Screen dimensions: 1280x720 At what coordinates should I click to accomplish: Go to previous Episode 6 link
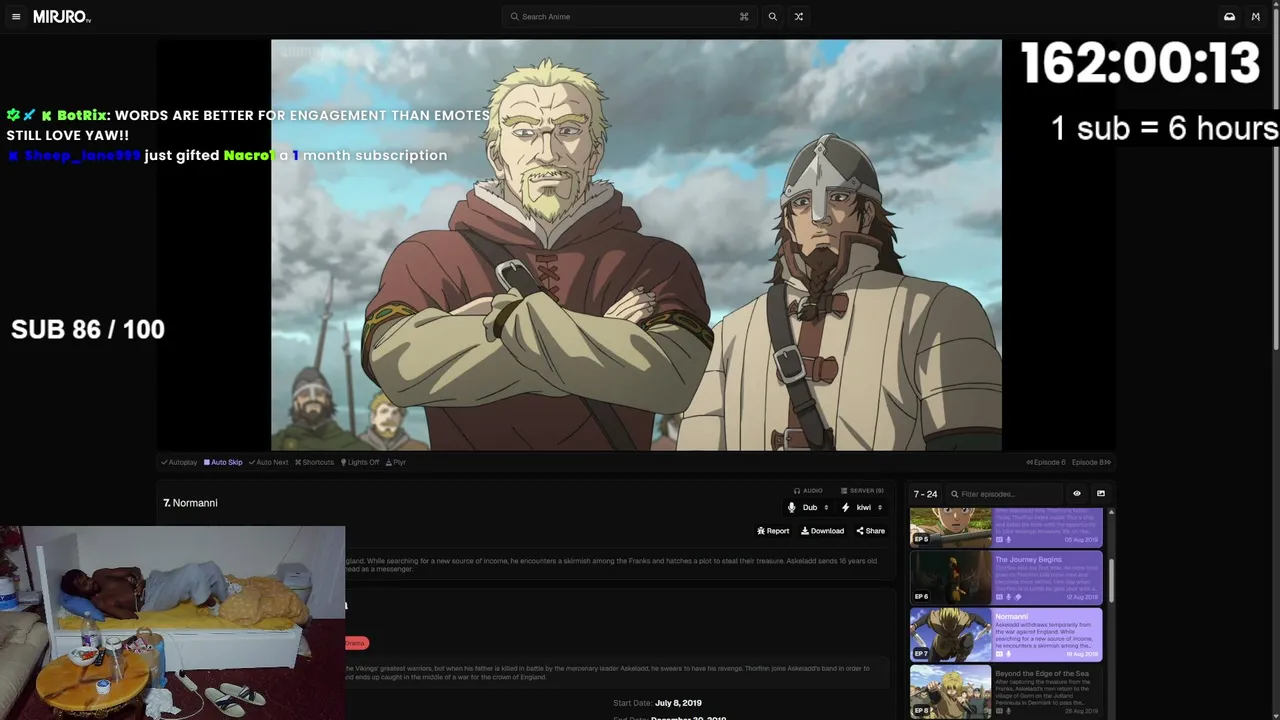point(1046,462)
